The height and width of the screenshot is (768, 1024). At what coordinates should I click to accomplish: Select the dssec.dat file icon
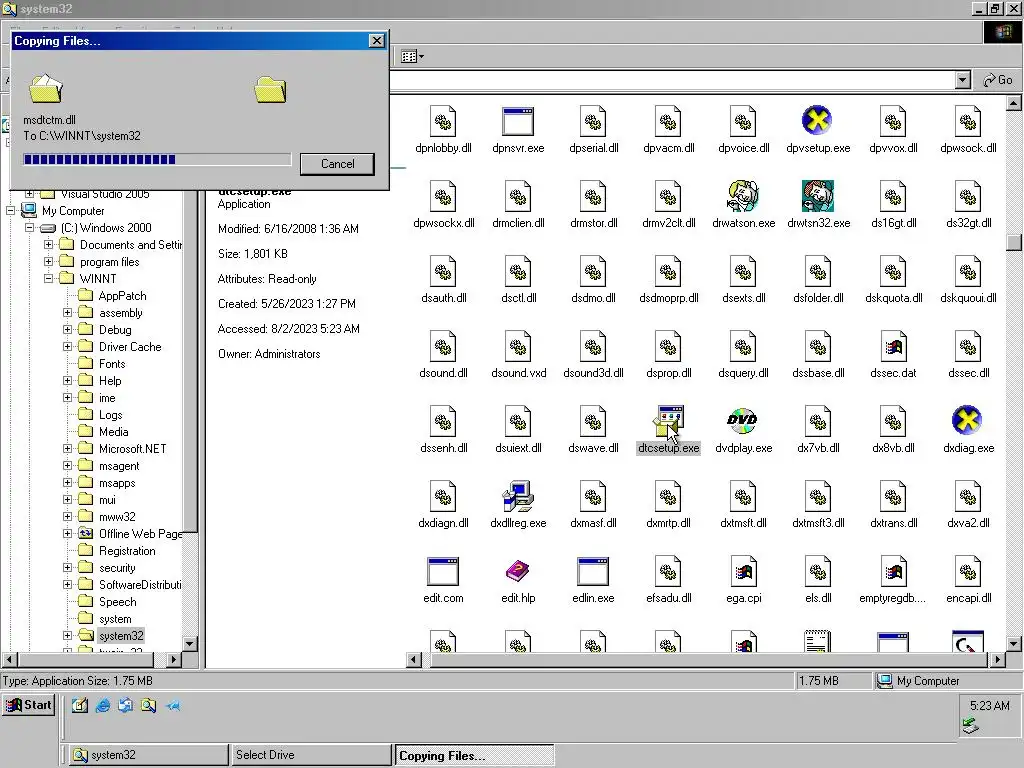coord(893,346)
